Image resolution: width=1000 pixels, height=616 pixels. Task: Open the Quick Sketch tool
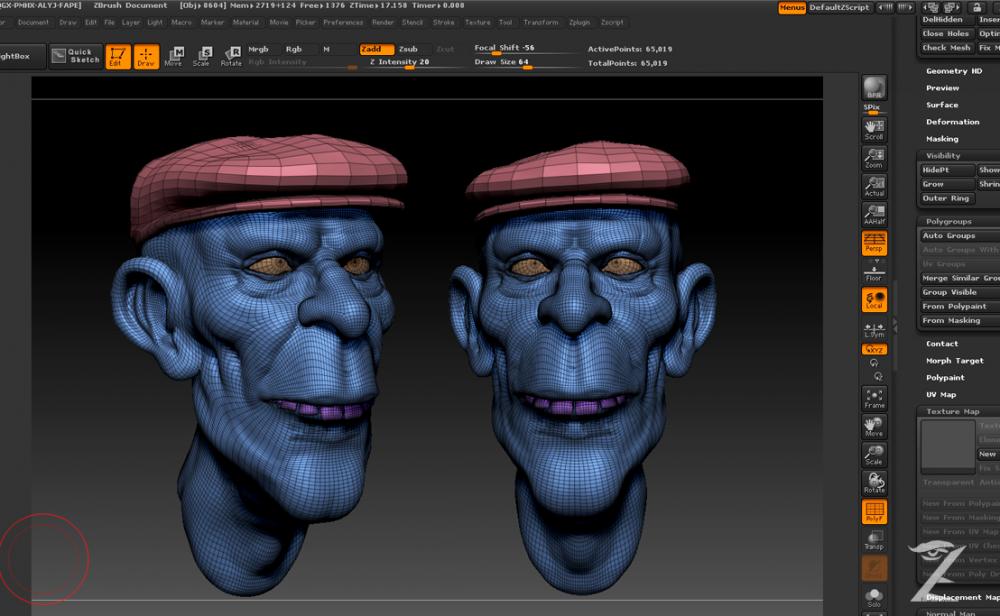[76, 56]
